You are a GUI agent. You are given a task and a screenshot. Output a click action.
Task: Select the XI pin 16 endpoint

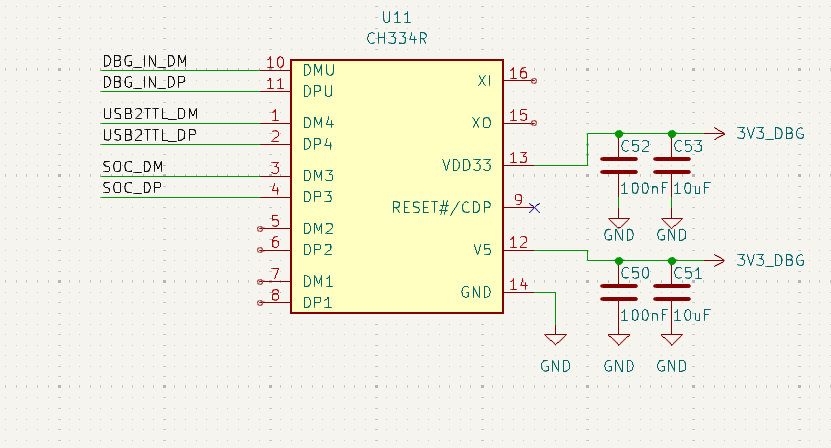[x=535, y=80]
